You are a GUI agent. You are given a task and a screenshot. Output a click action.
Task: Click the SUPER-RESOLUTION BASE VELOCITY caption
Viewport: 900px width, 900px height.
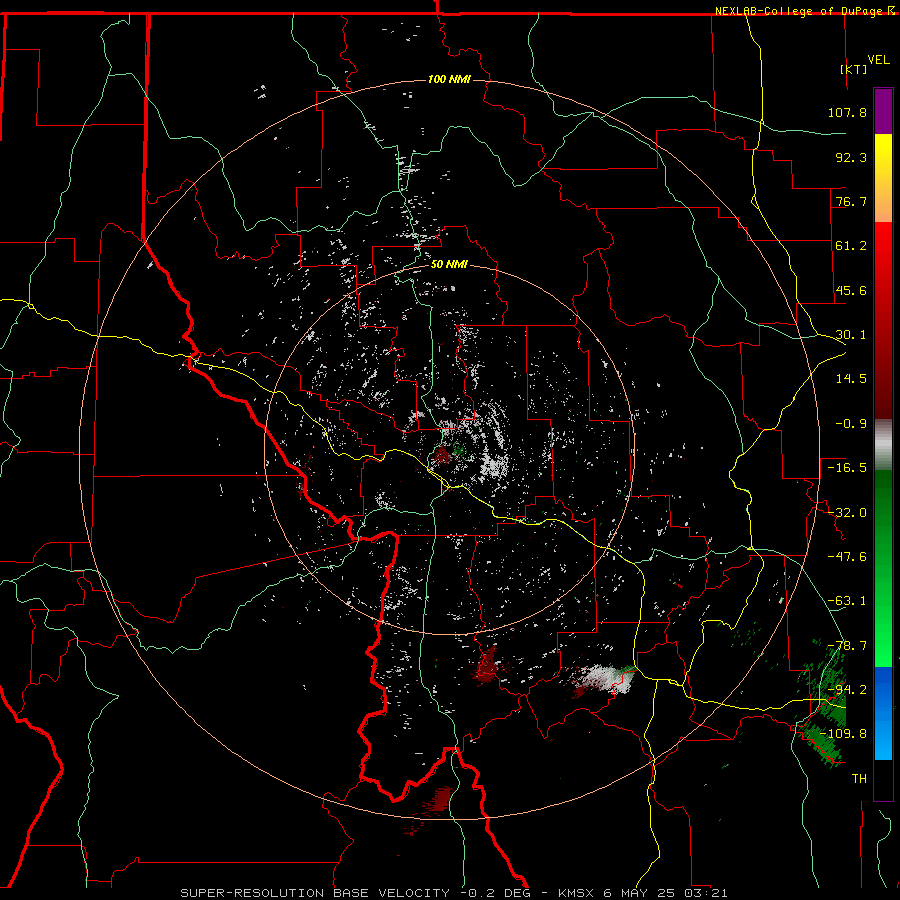(315, 893)
